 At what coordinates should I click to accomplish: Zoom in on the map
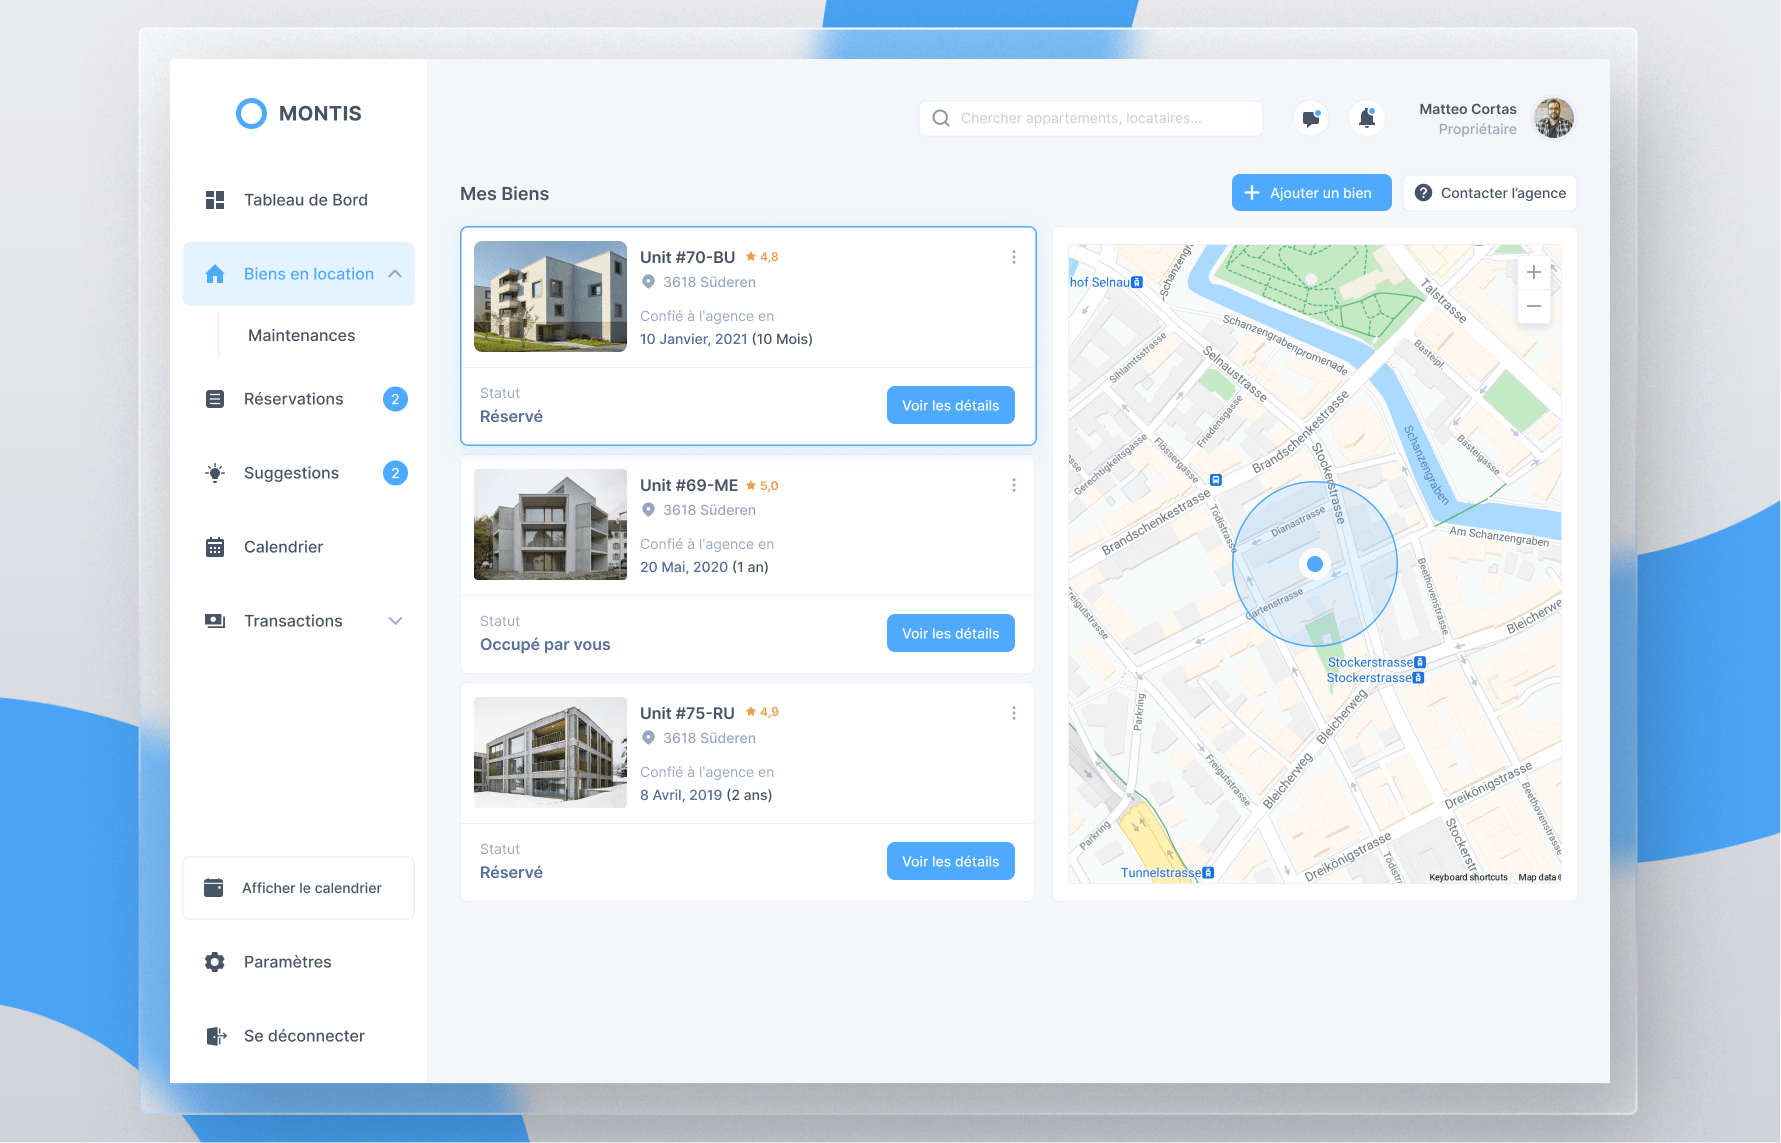[1534, 272]
